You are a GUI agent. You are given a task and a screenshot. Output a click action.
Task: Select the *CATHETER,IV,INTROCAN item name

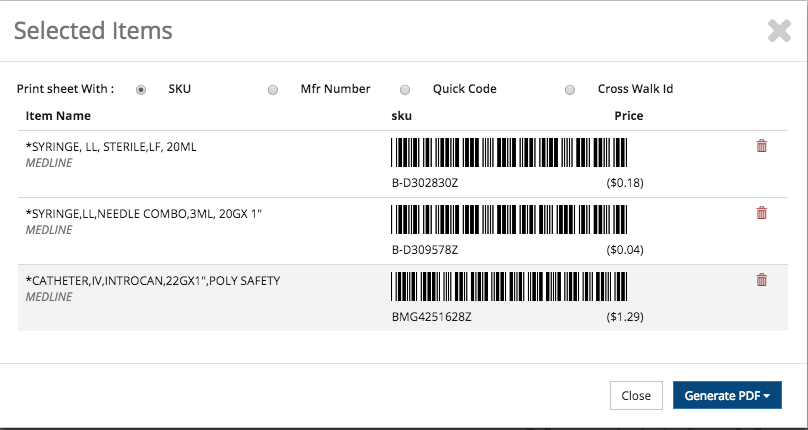point(153,281)
